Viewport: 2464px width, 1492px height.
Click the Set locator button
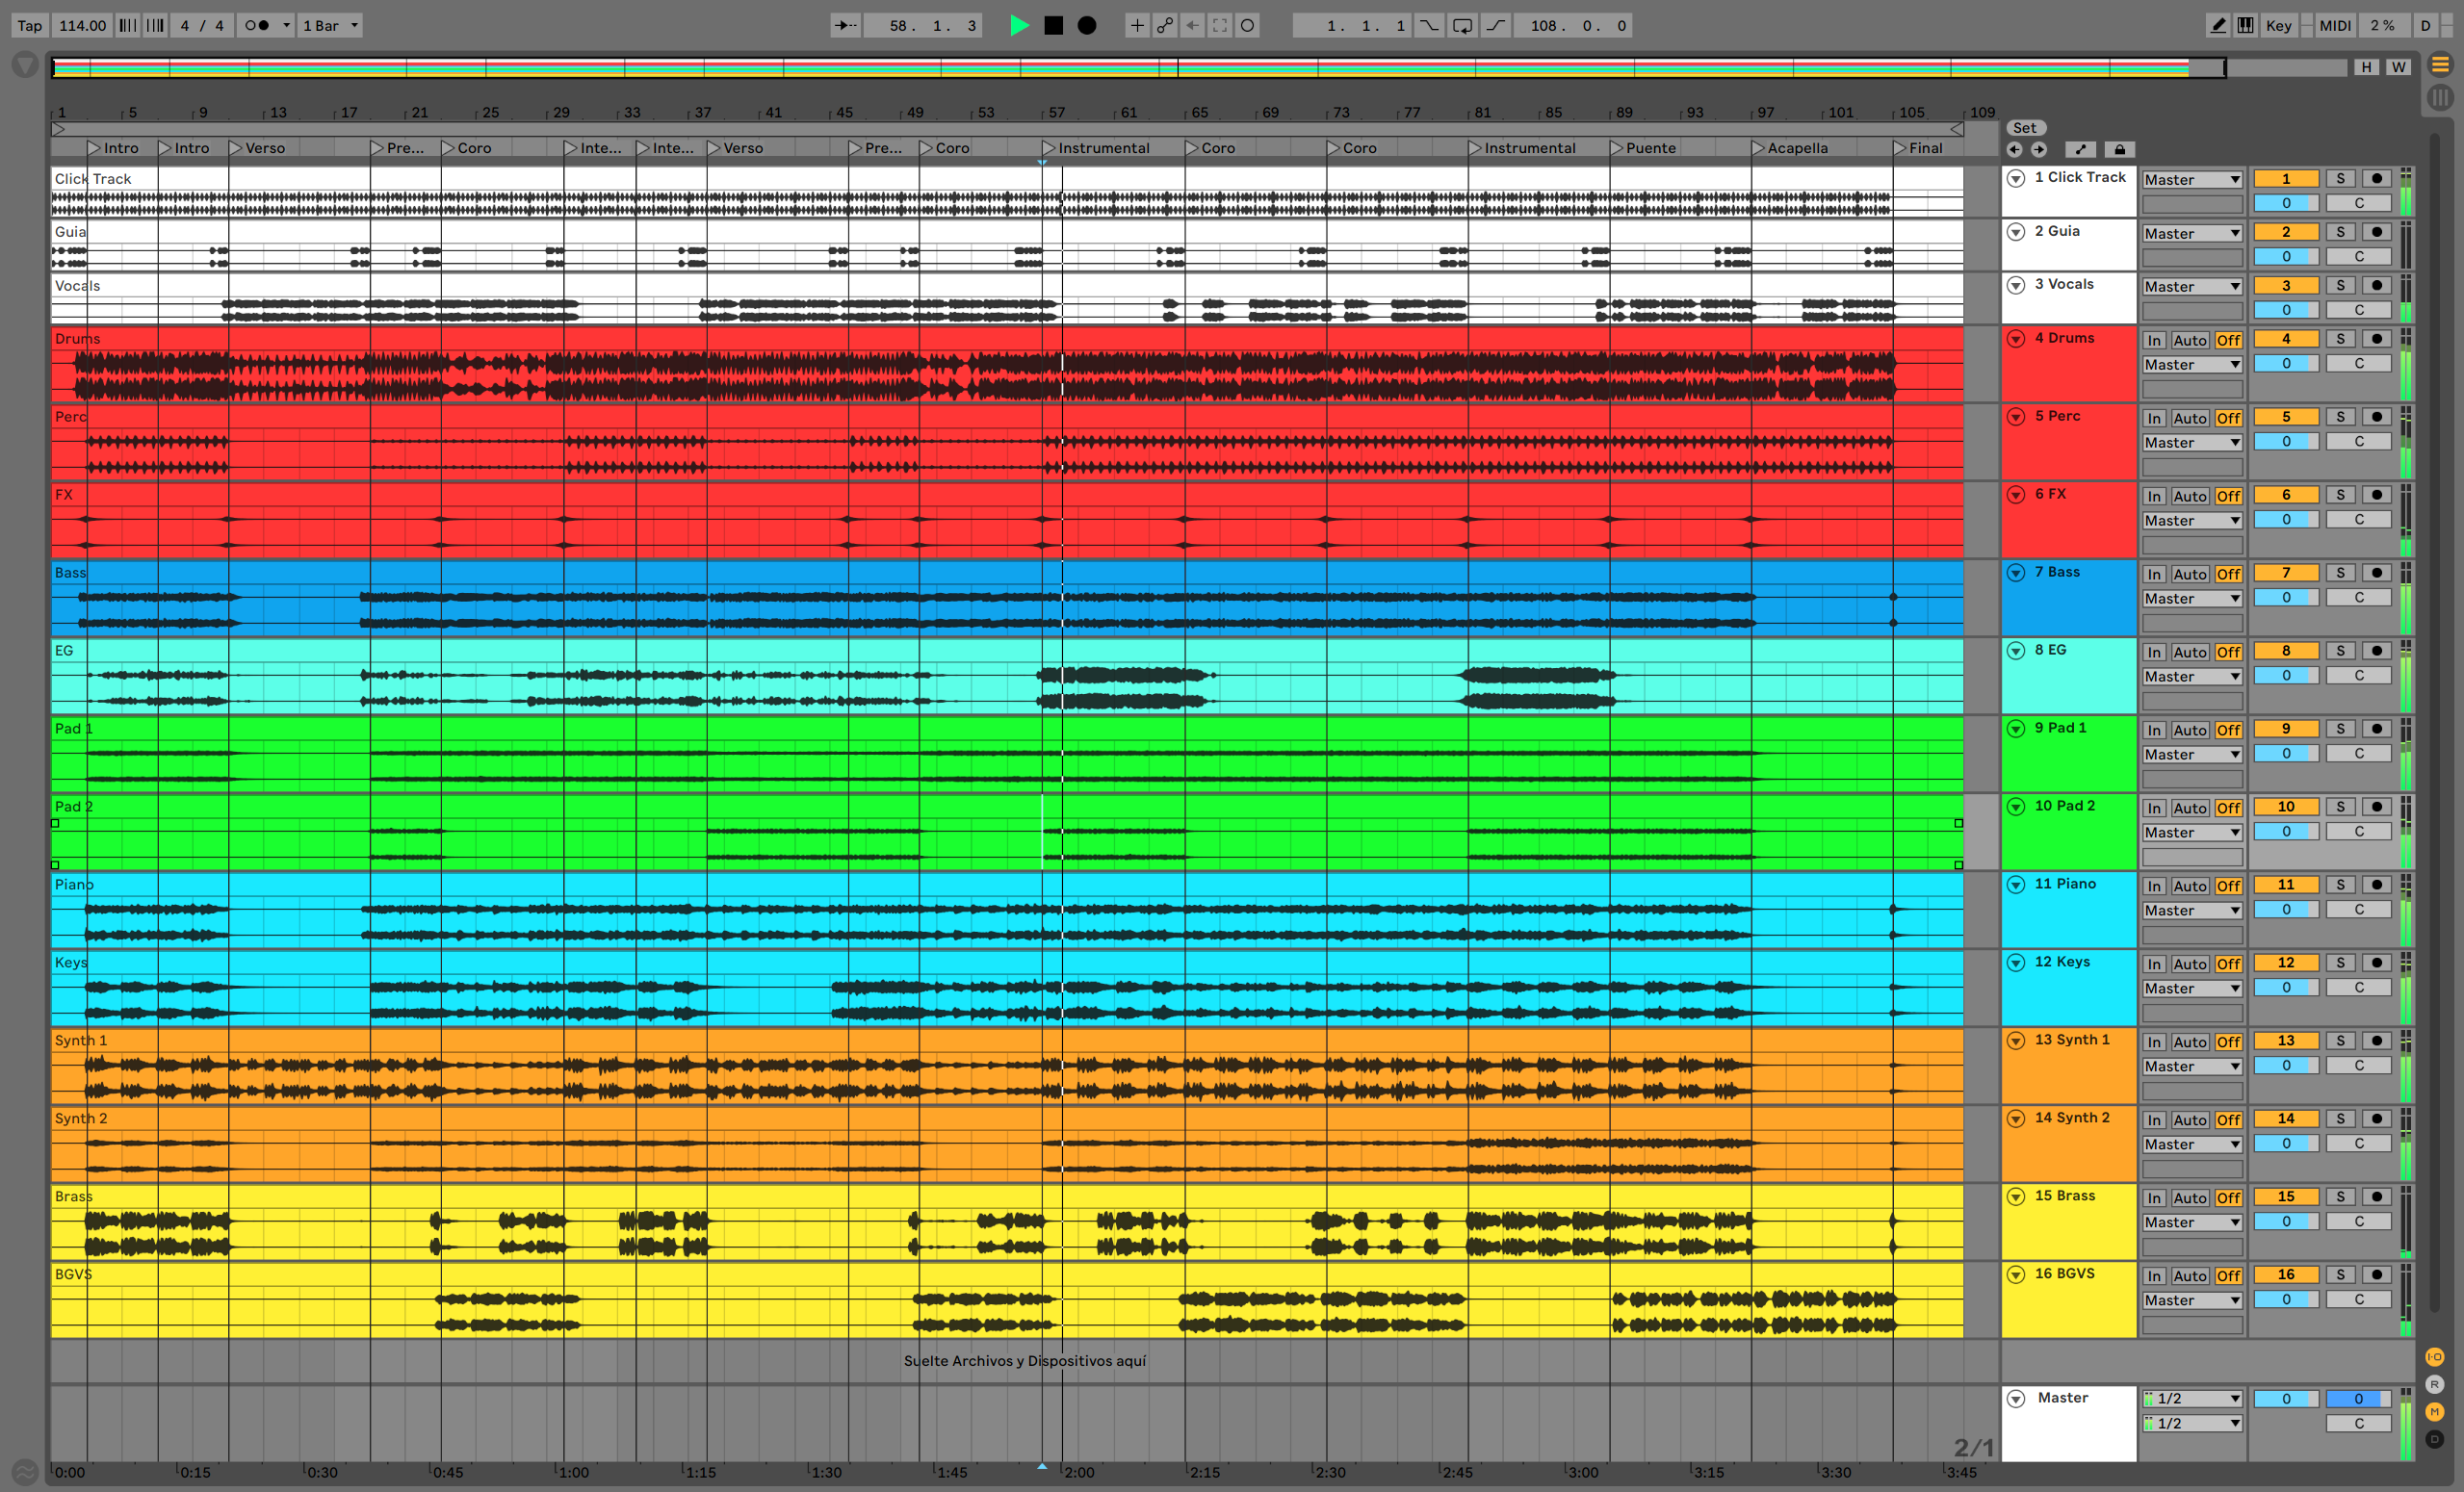tap(2025, 128)
